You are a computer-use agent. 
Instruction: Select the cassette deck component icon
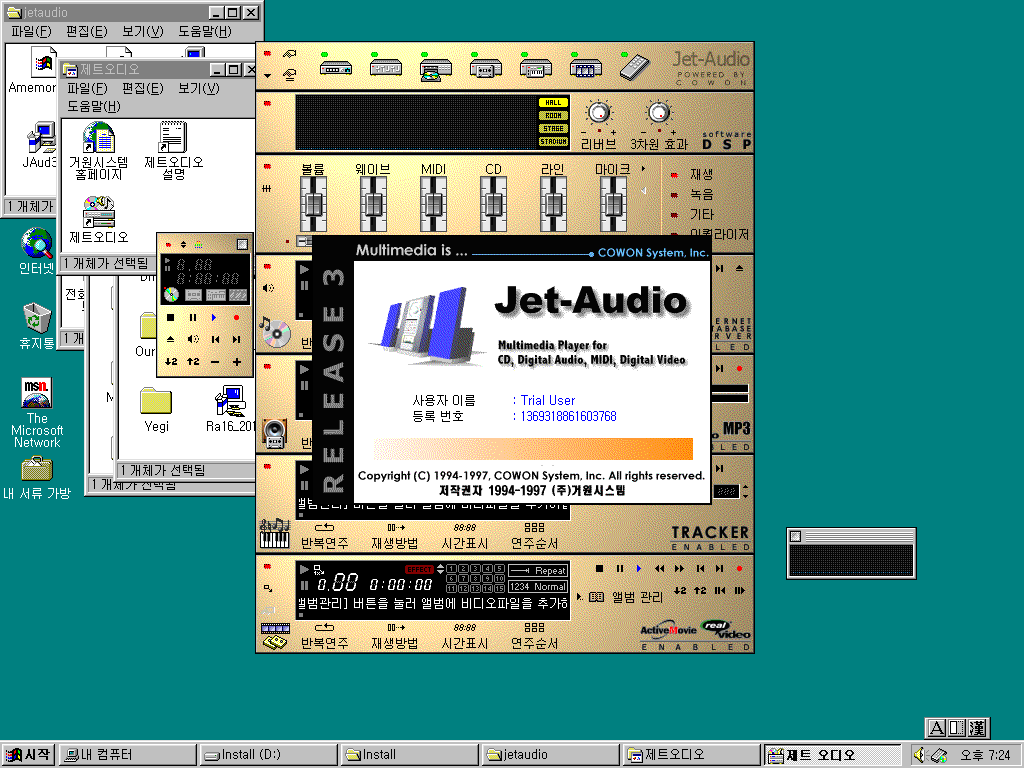pos(484,69)
